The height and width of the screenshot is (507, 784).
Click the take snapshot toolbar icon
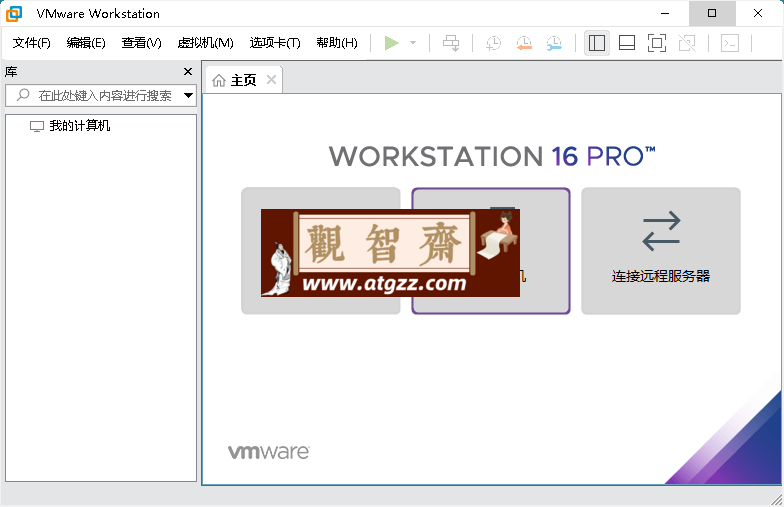pyautogui.click(x=493, y=43)
